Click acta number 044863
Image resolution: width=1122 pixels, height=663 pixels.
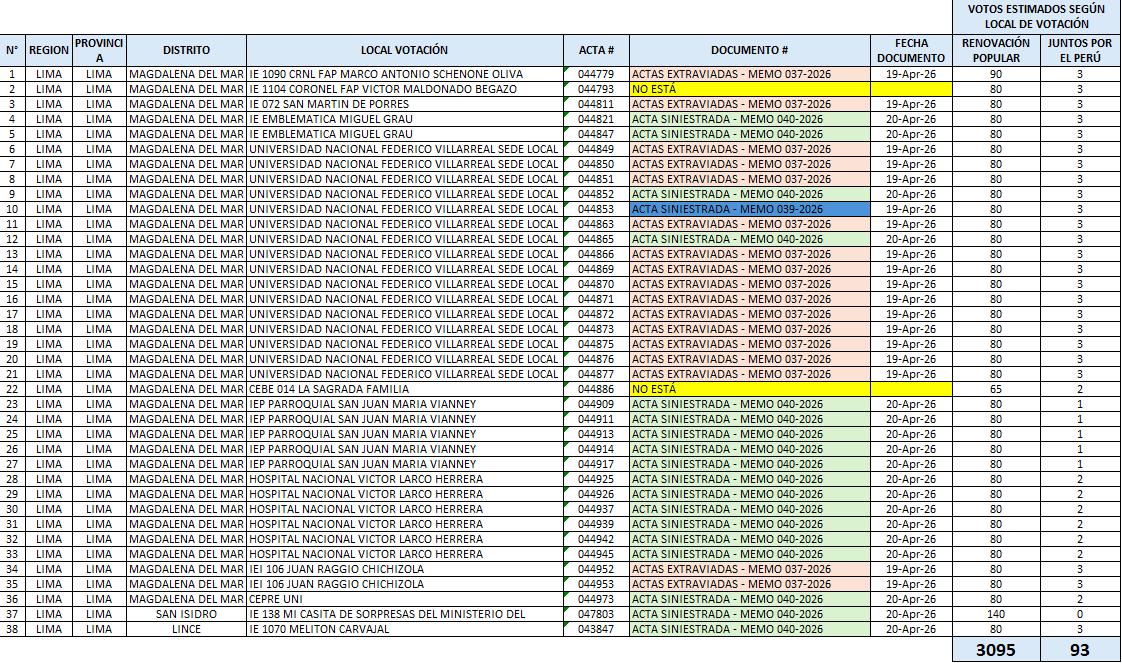pos(596,225)
